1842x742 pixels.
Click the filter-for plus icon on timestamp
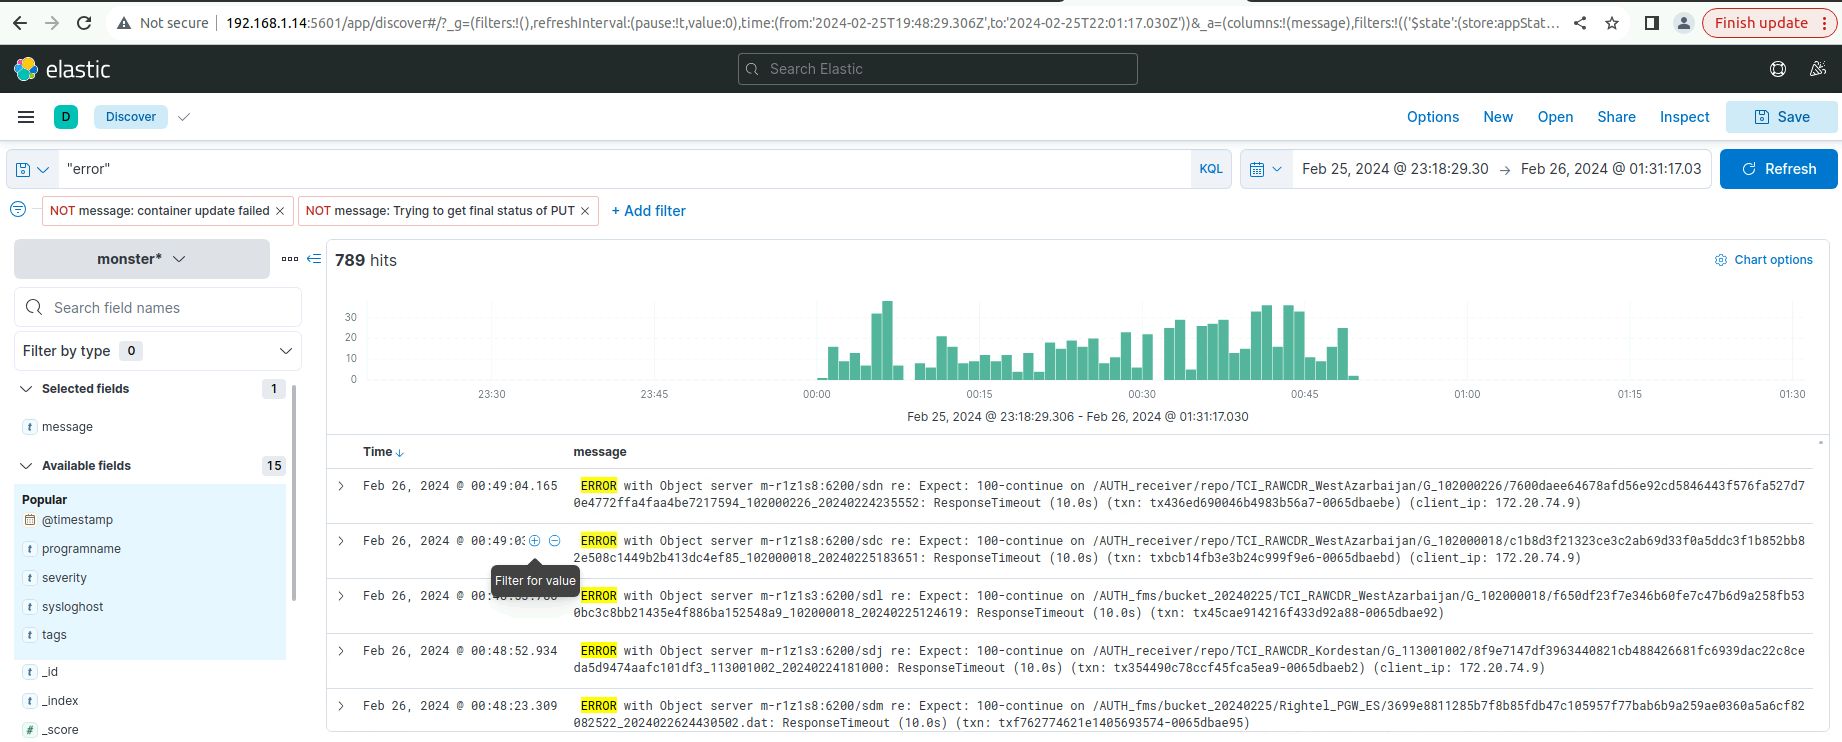tap(535, 541)
